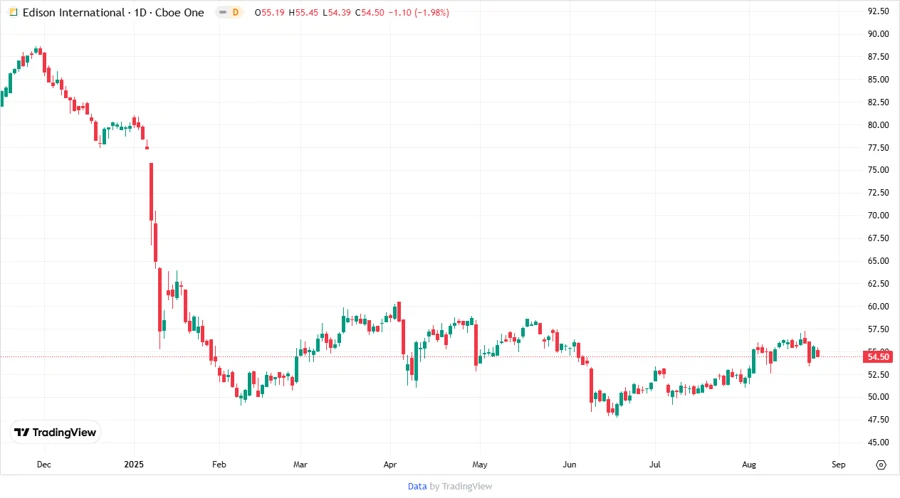Click the 80.00 price axis label

click(x=878, y=125)
